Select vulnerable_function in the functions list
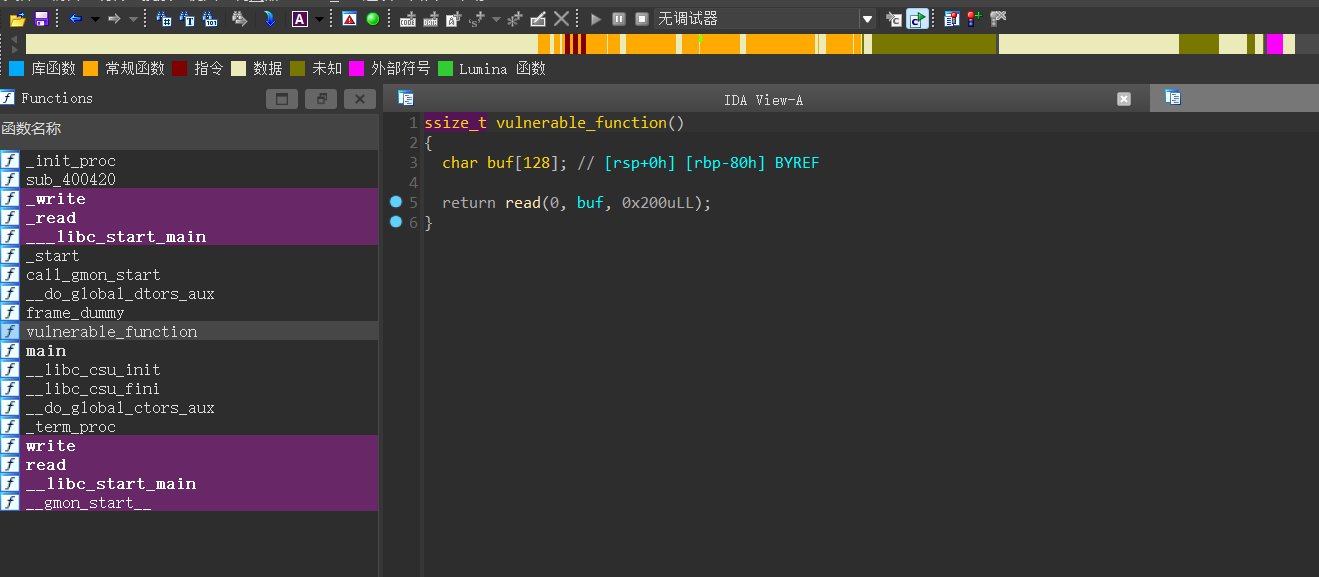1319x577 pixels. click(189, 332)
